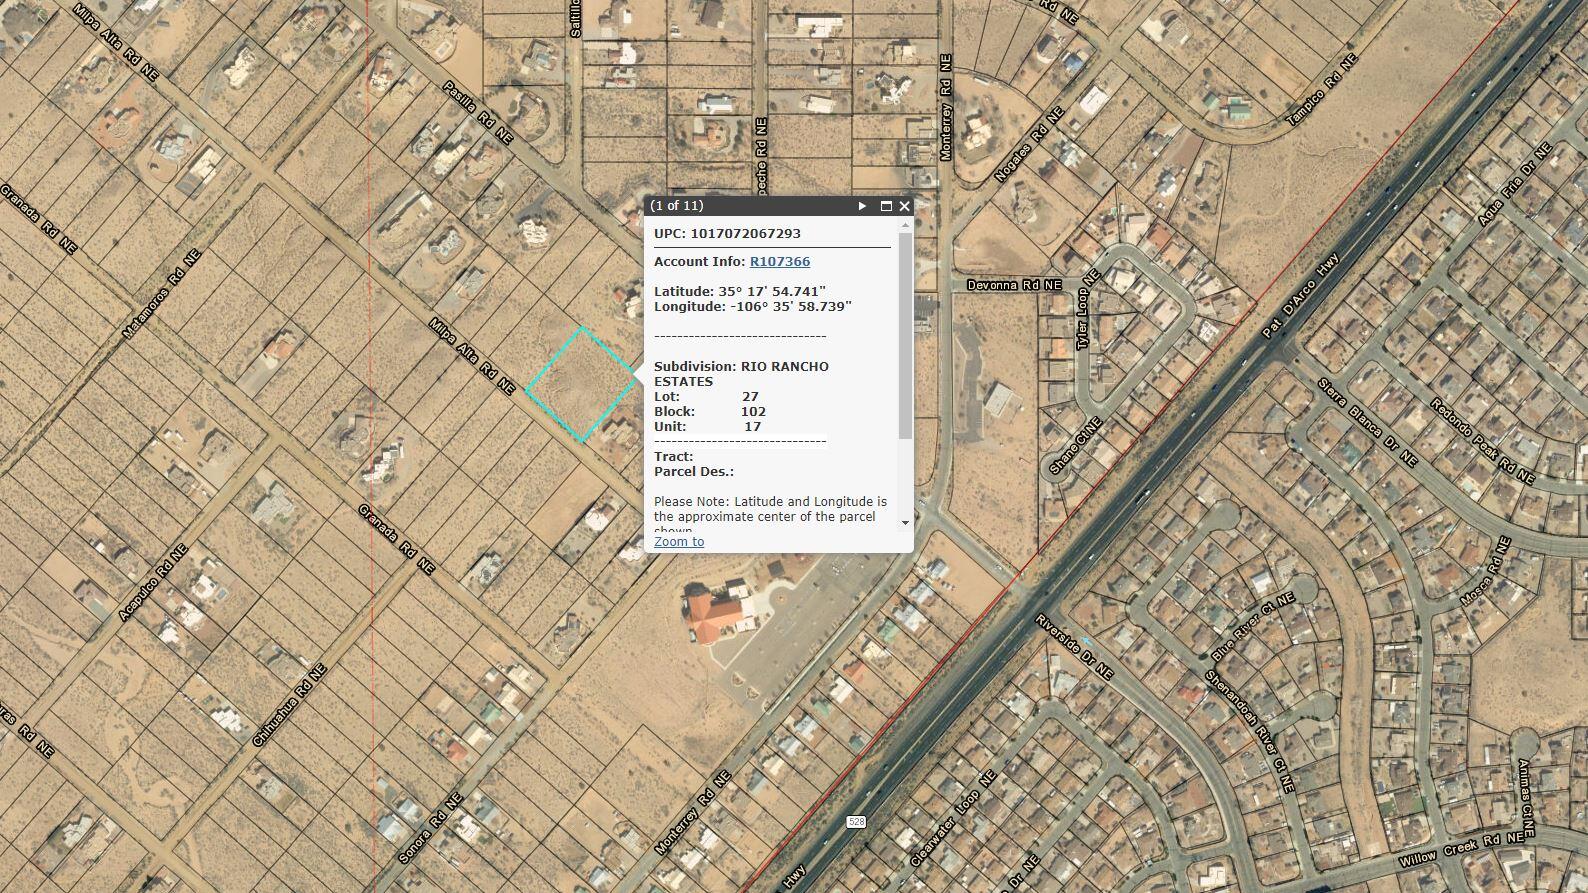The height and width of the screenshot is (893, 1588).
Task: Click the UPC number text in popup
Action: click(x=744, y=234)
